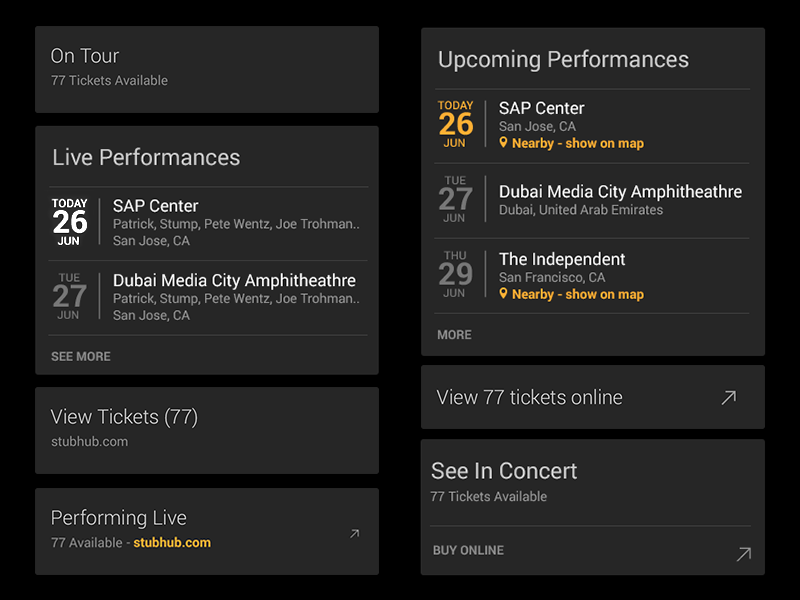Click arrow icon beside View 77 tickets online
The width and height of the screenshot is (800, 600).
click(x=728, y=398)
